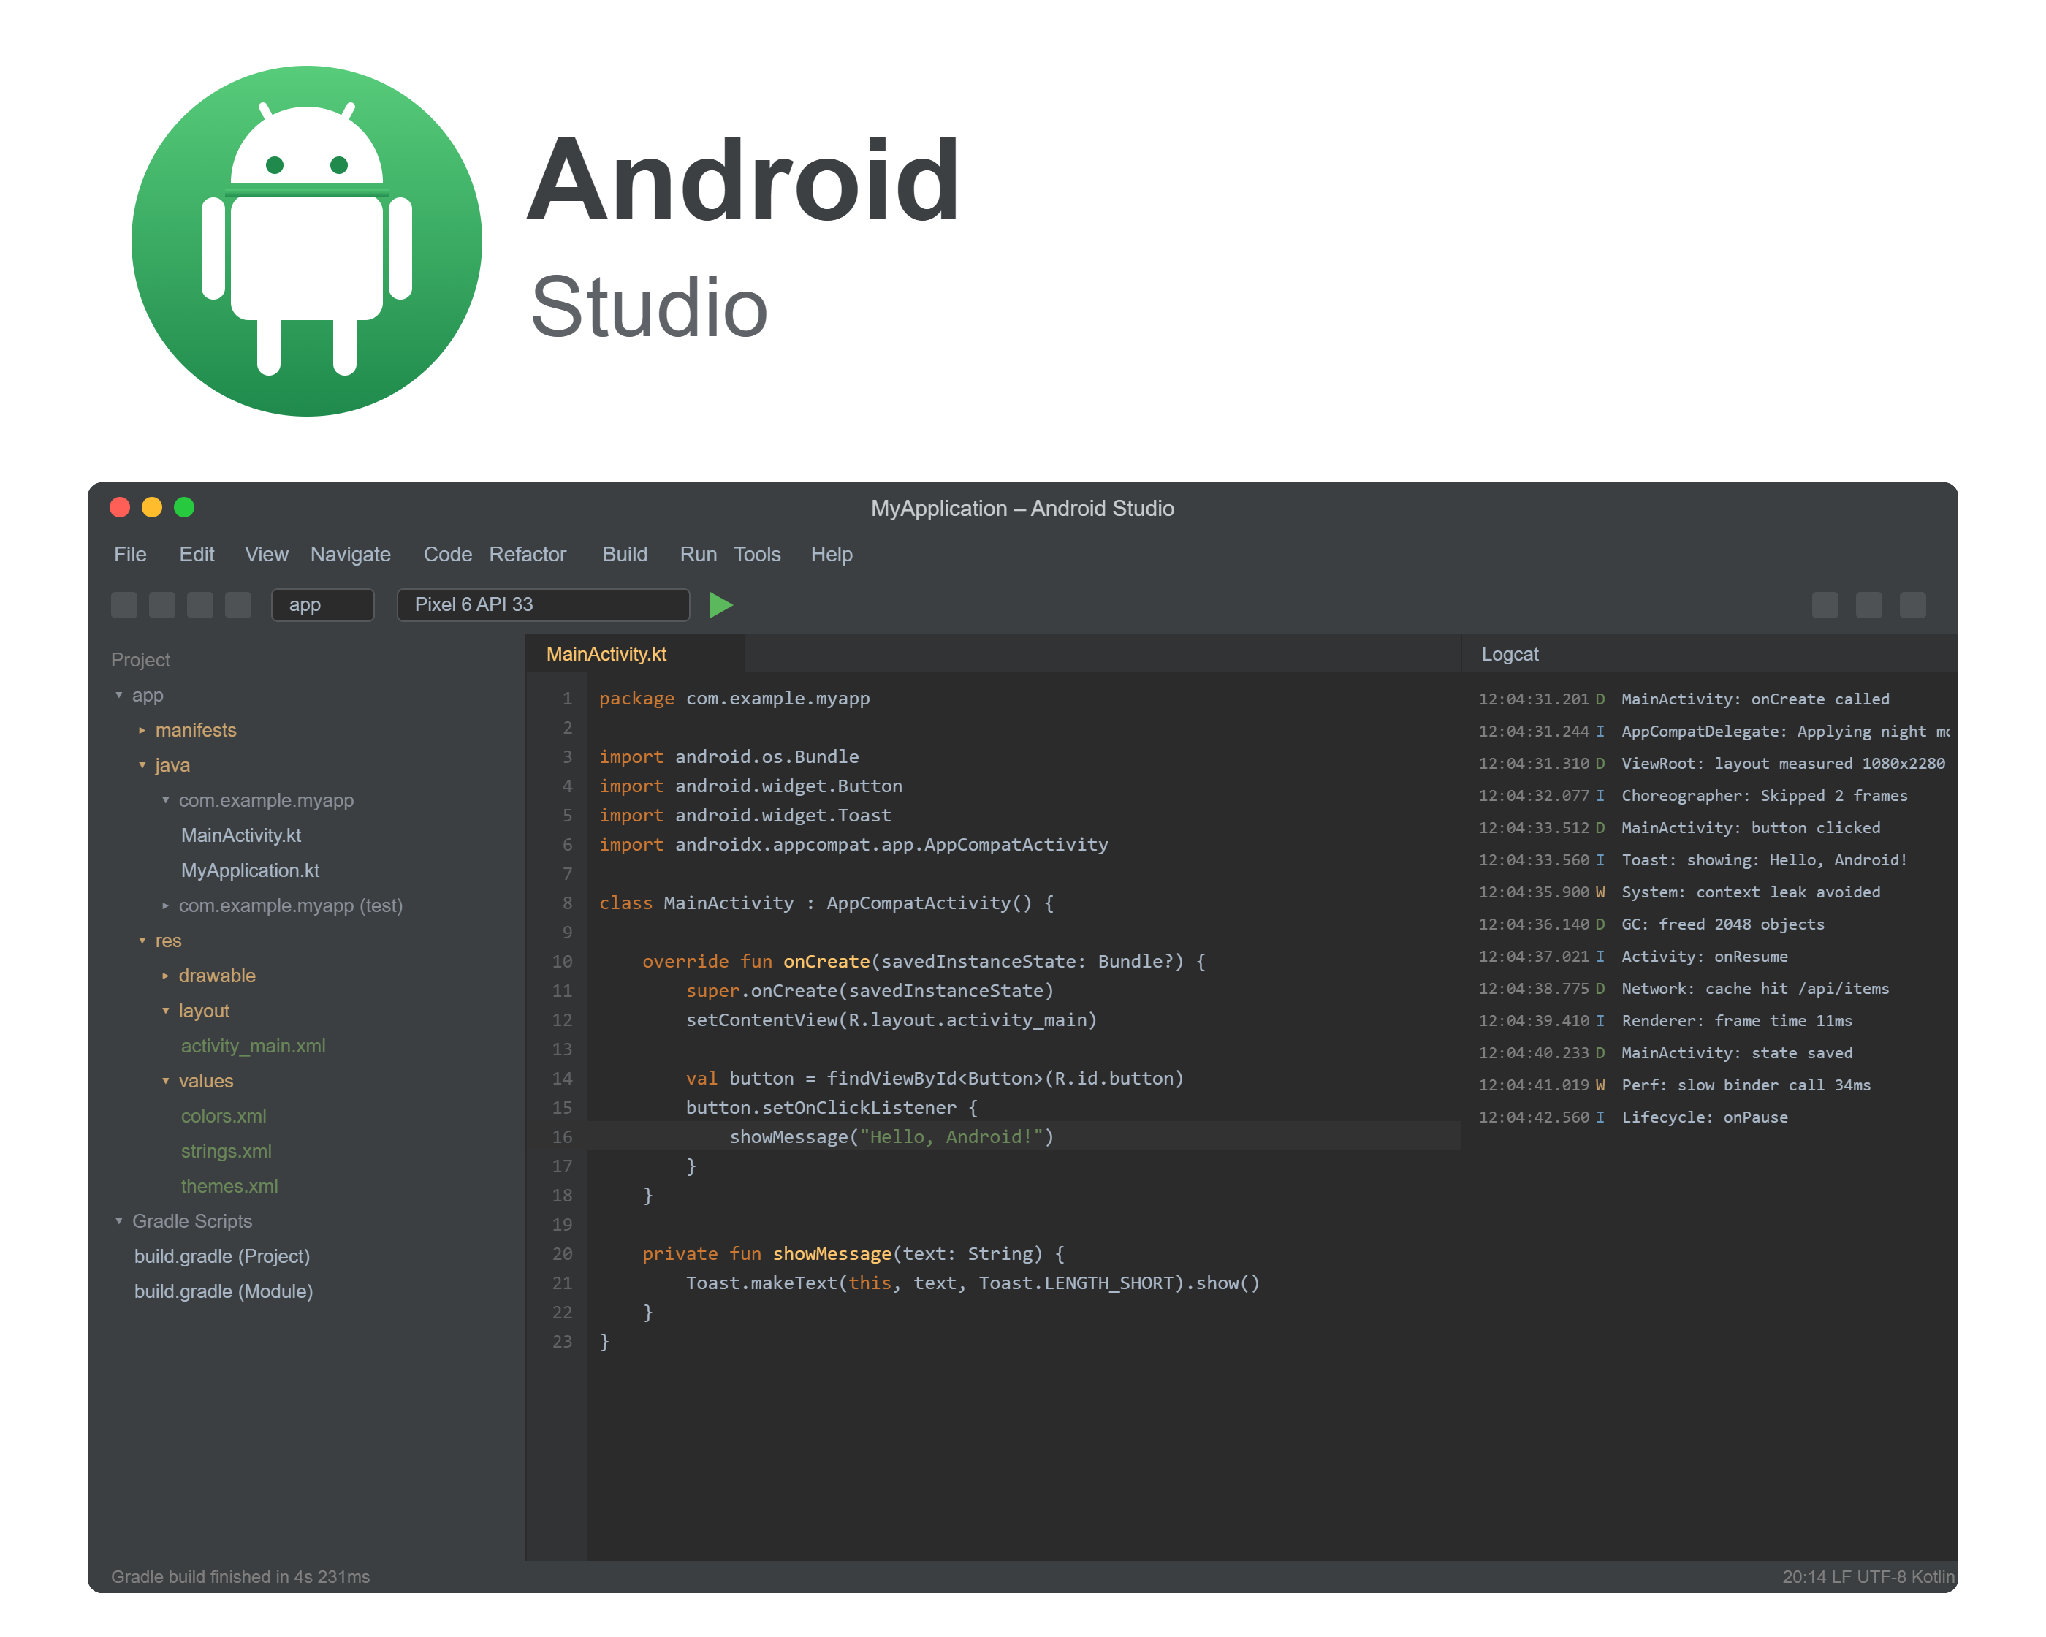Open the Edit menu

pos(196,554)
